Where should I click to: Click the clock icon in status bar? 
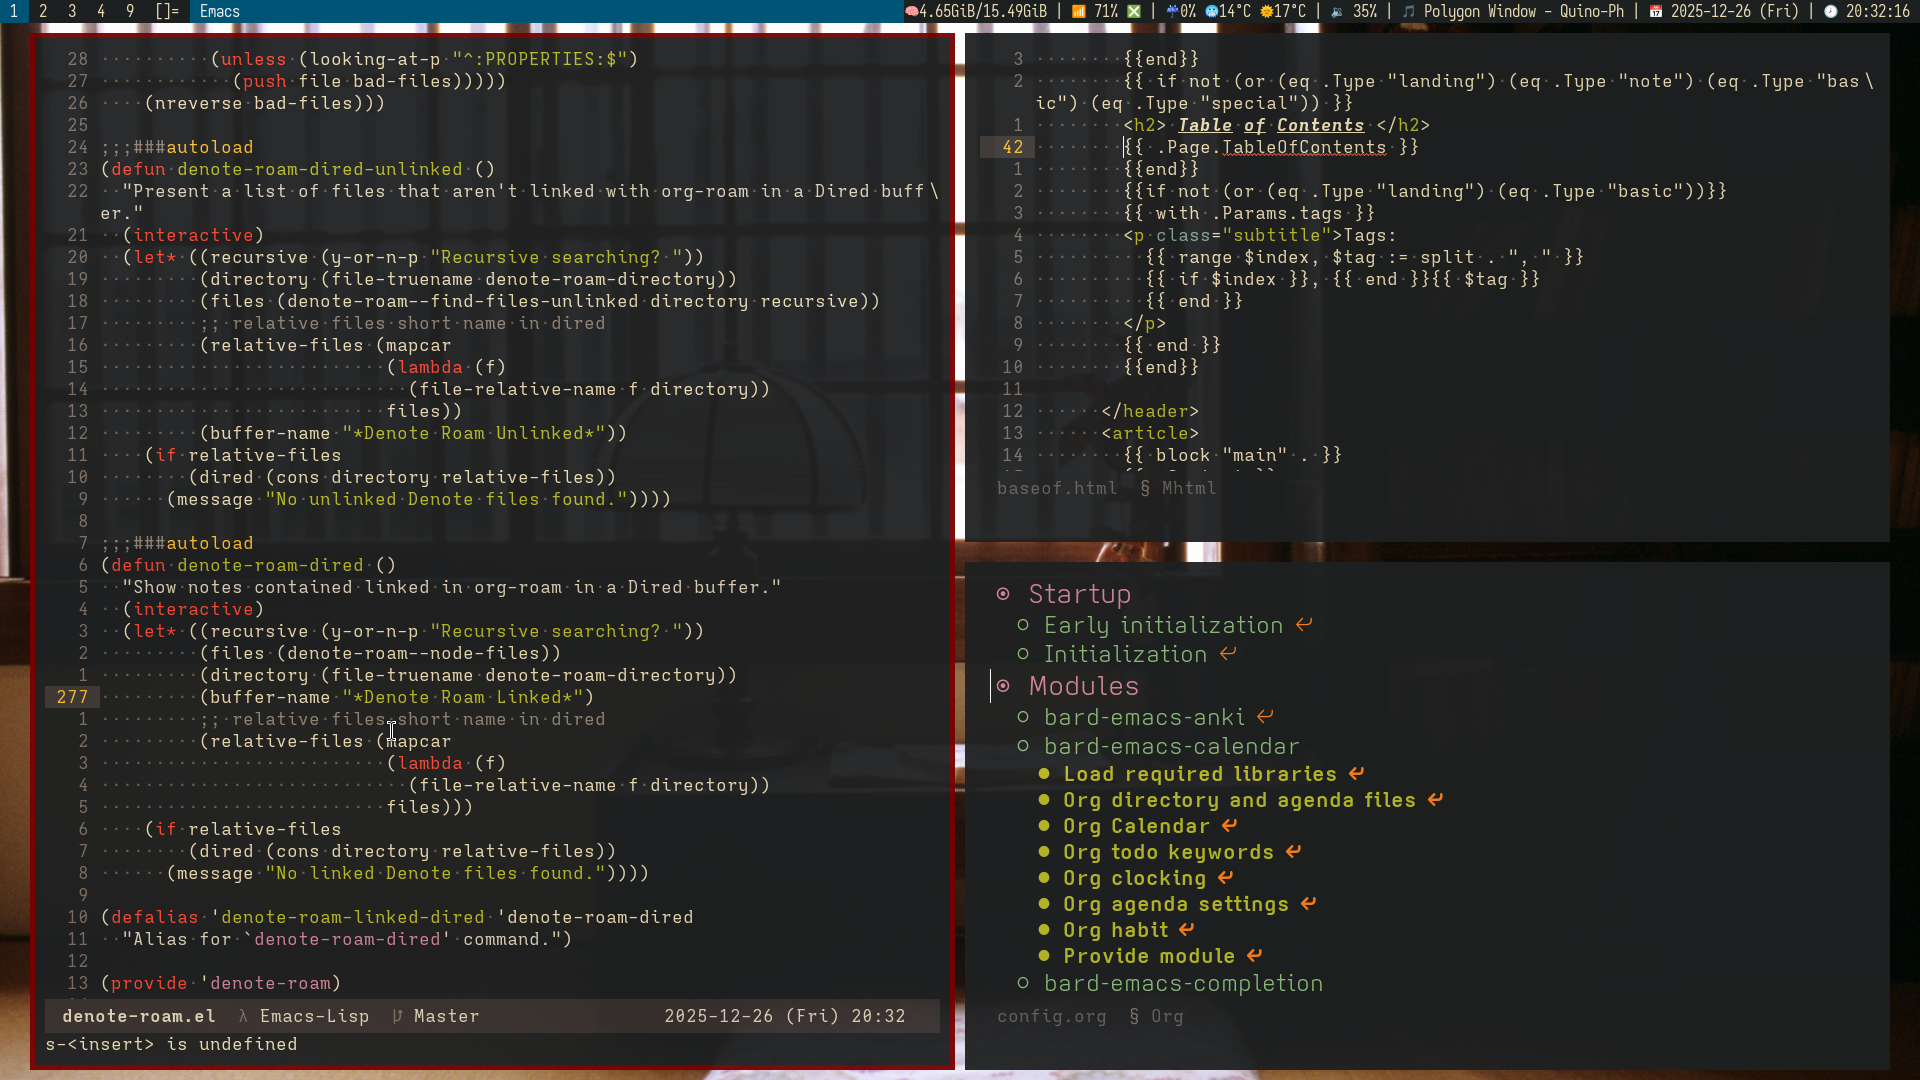point(1830,12)
